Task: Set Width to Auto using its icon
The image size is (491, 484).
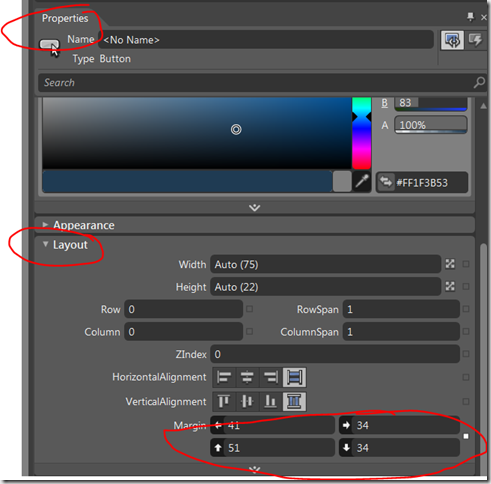Action: (450, 264)
